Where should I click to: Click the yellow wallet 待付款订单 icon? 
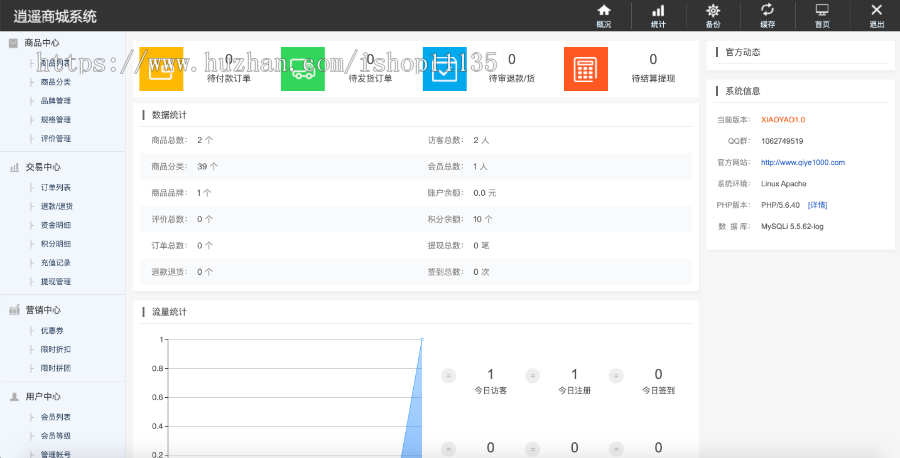(162, 69)
